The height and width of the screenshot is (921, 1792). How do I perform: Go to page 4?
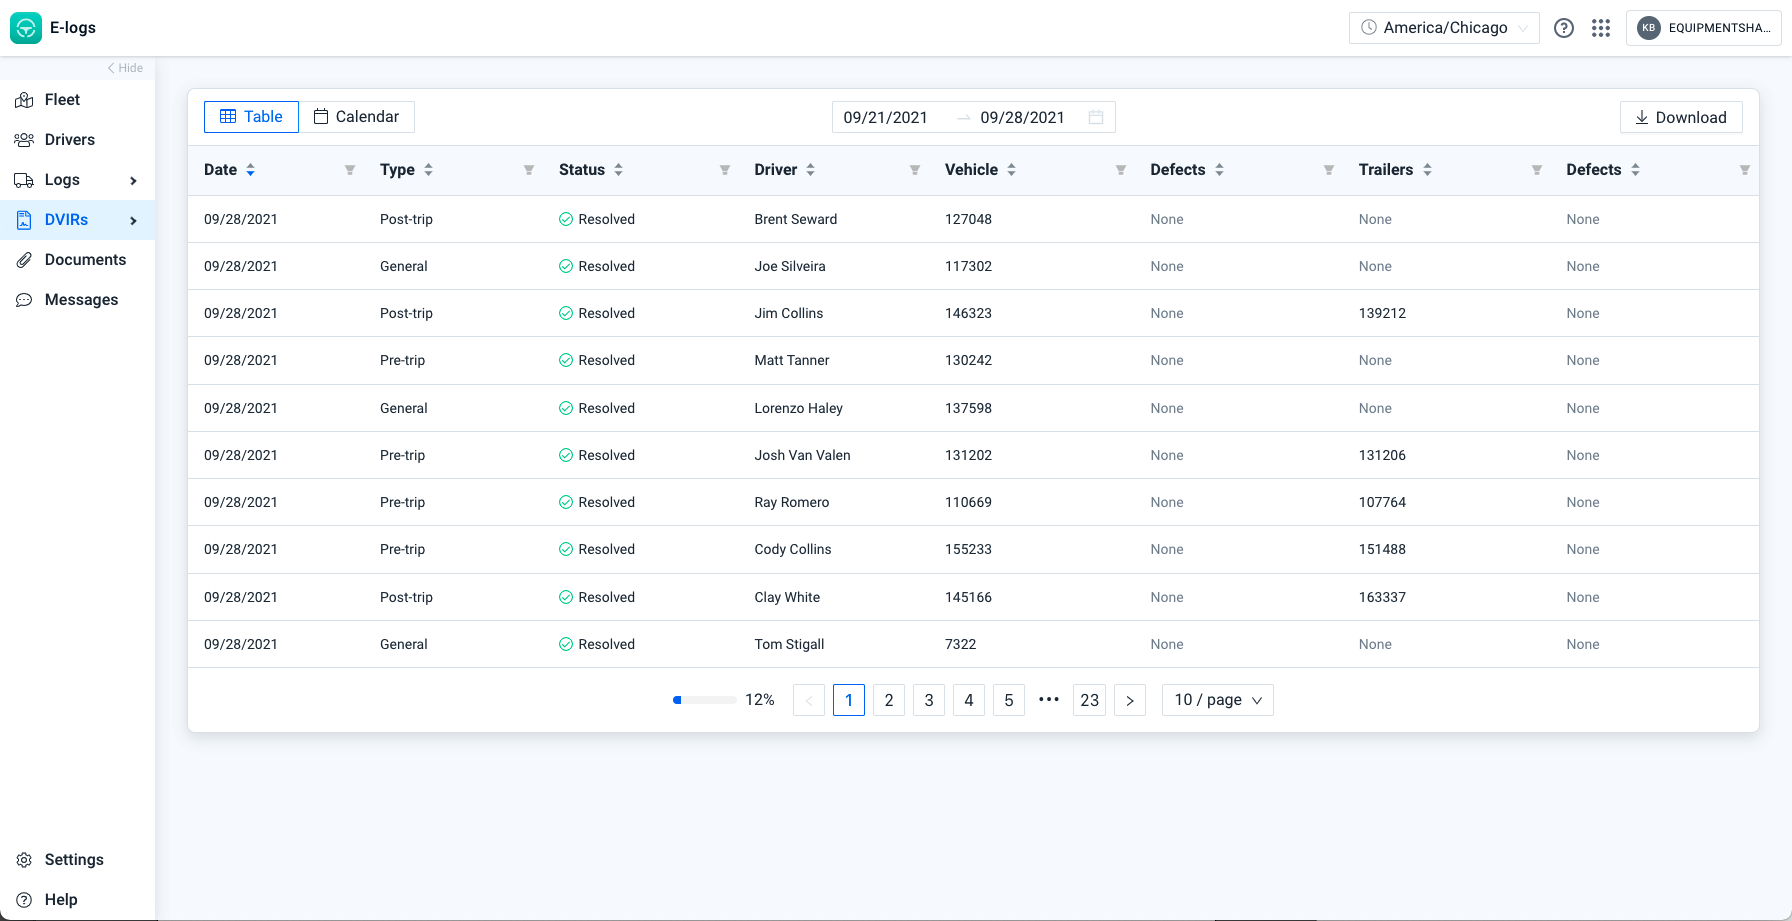point(969,700)
